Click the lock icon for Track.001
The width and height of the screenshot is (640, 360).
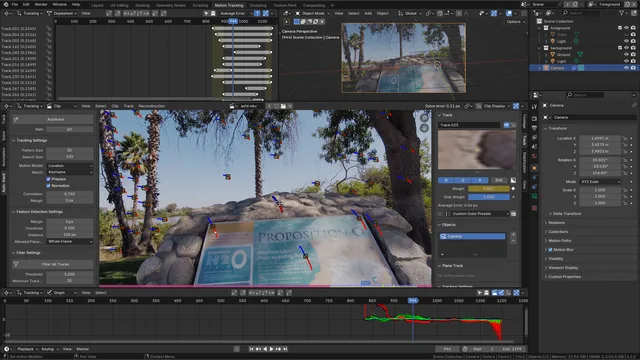click(49, 29)
